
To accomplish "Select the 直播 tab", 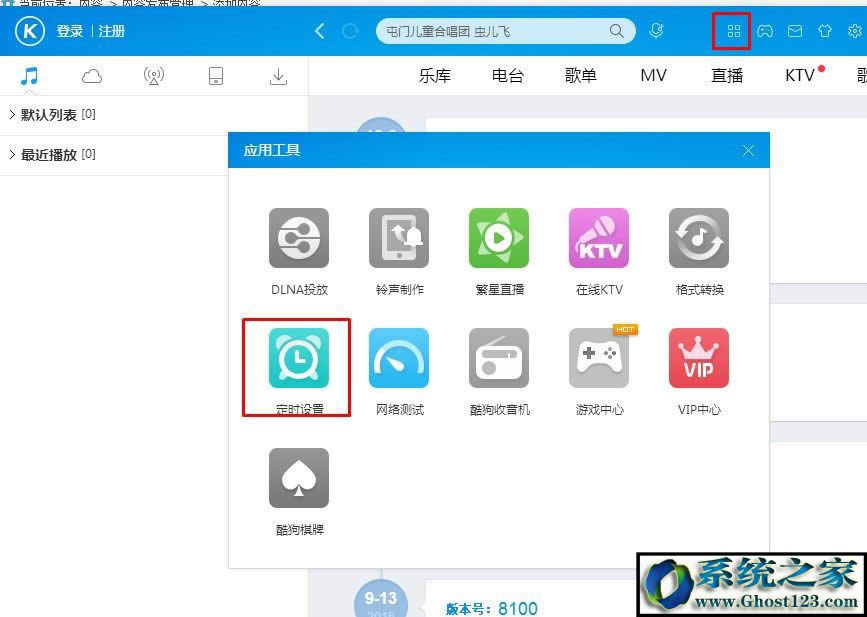I will [727, 75].
